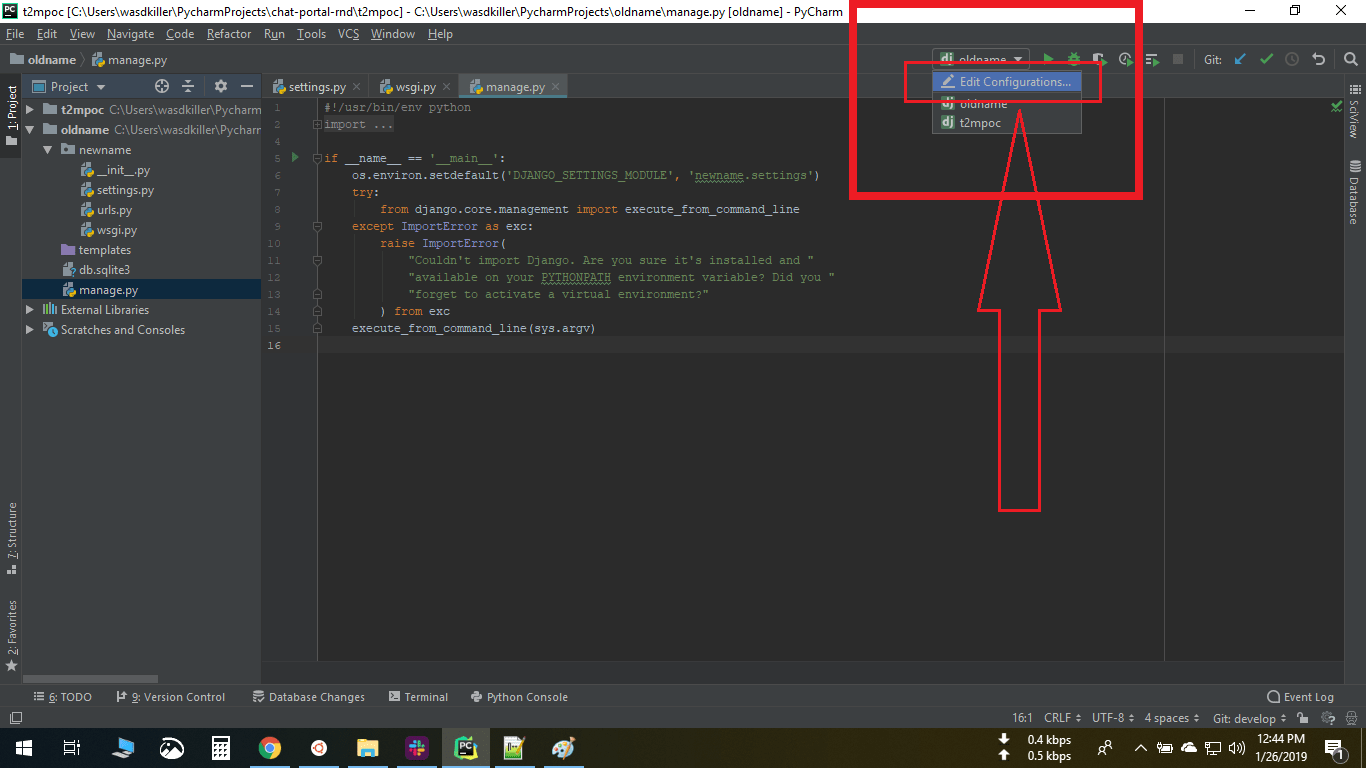
Task: Commit changes with green Git checkmark
Action: point(1266,60)
